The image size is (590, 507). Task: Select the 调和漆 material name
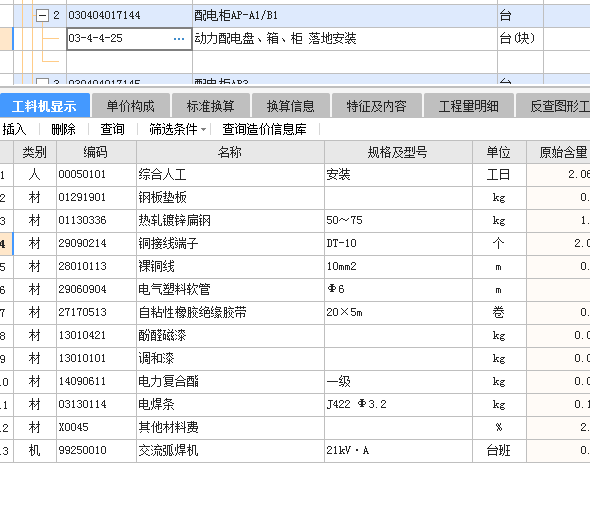(230, 359)
